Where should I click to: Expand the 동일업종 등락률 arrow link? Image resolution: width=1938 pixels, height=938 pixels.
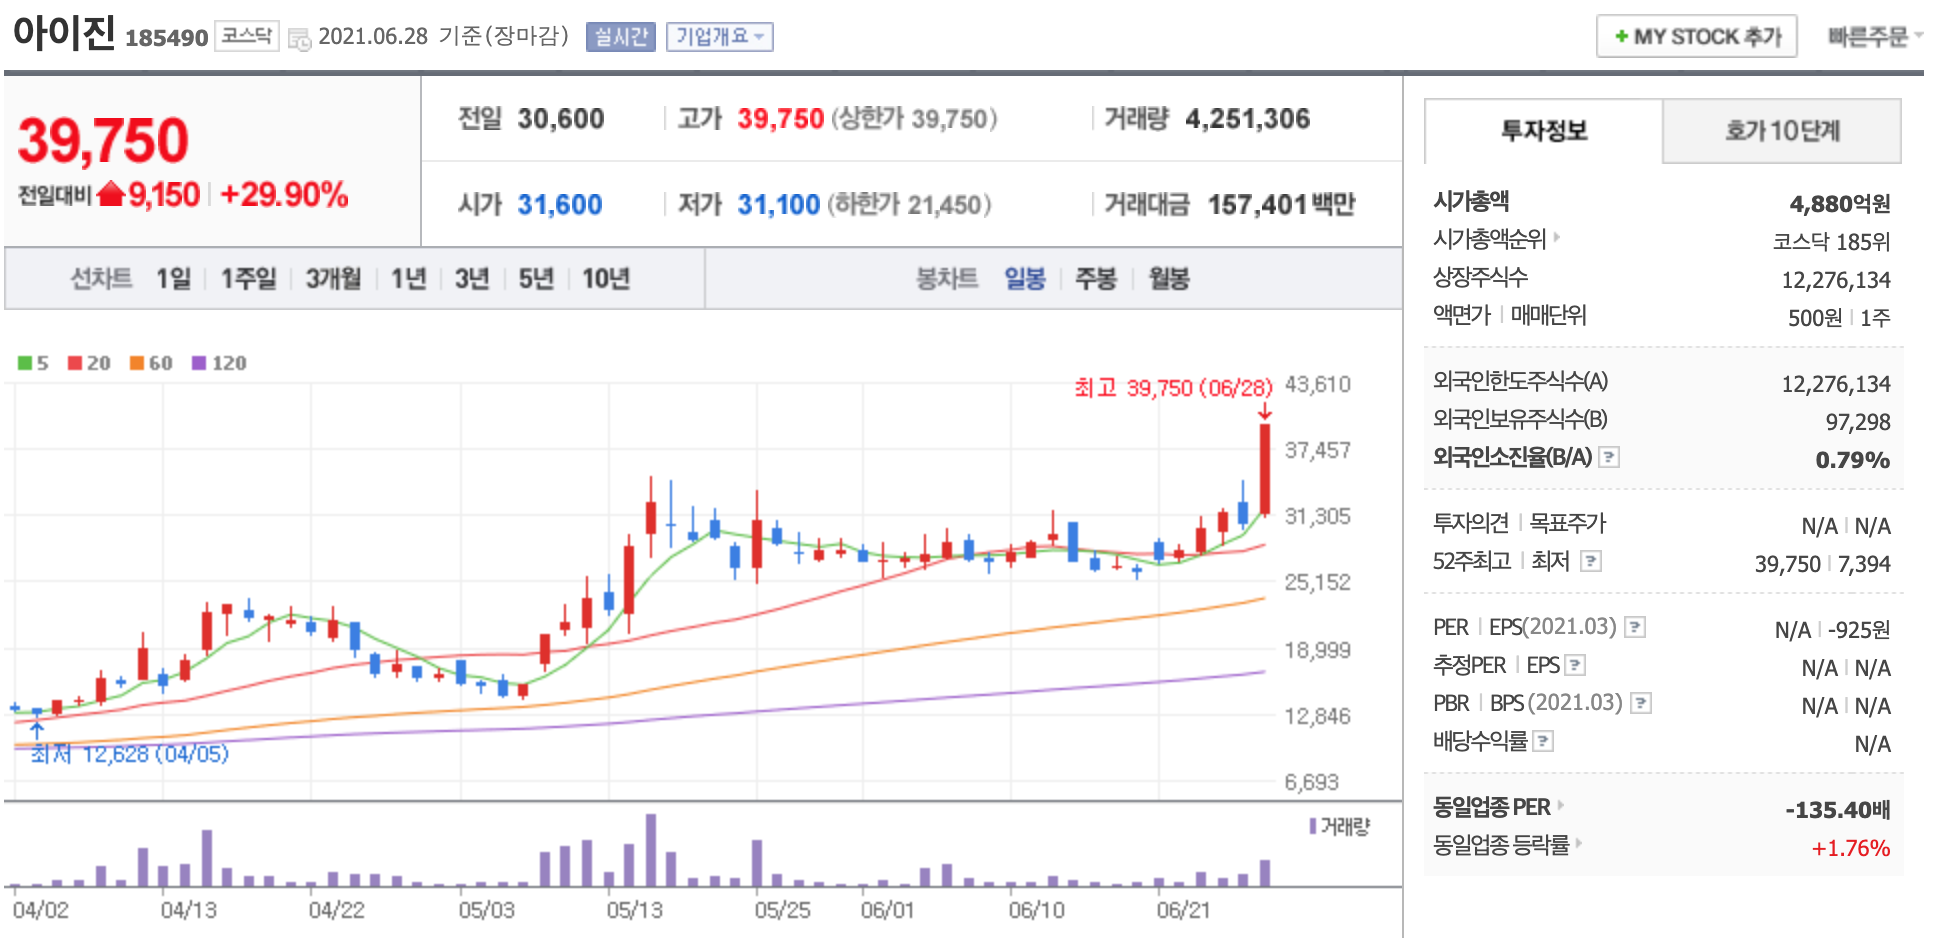coord(1578,843)
